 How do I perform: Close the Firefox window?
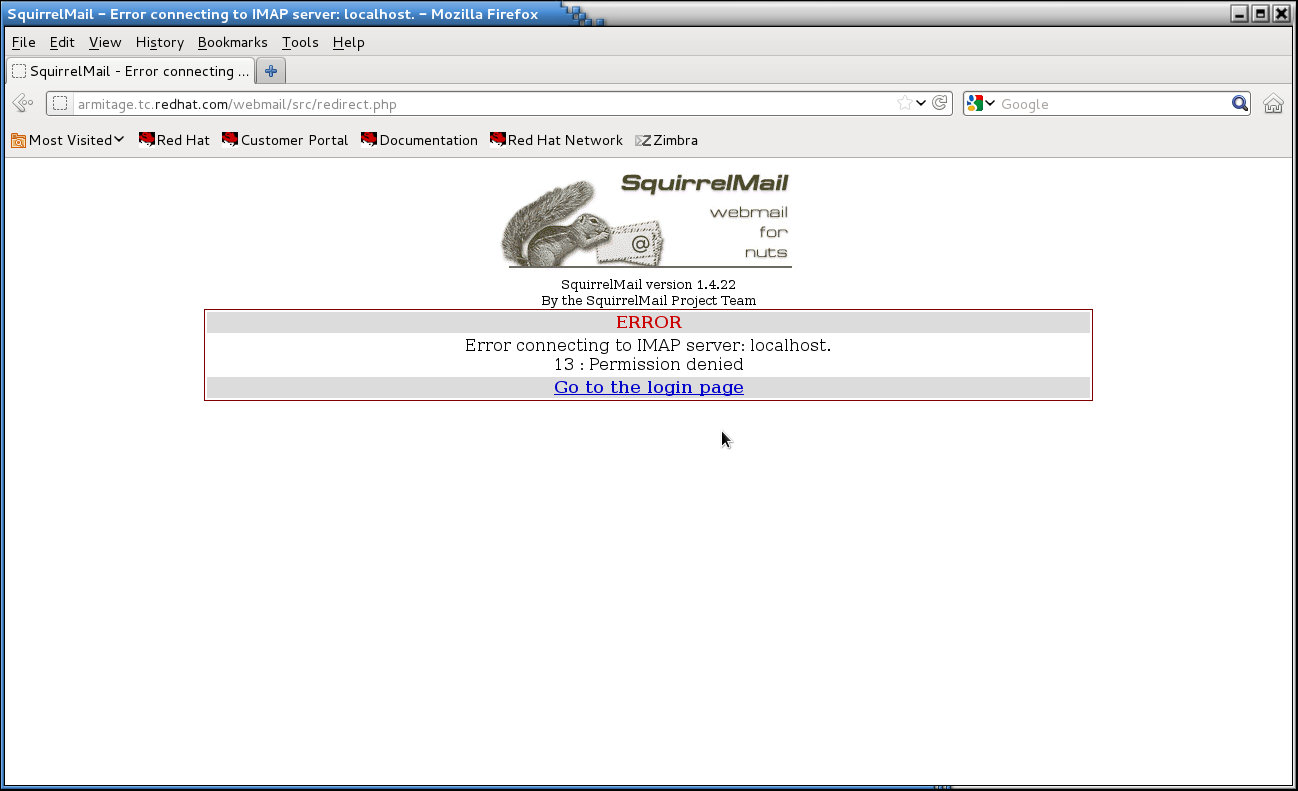(1282, 14)
